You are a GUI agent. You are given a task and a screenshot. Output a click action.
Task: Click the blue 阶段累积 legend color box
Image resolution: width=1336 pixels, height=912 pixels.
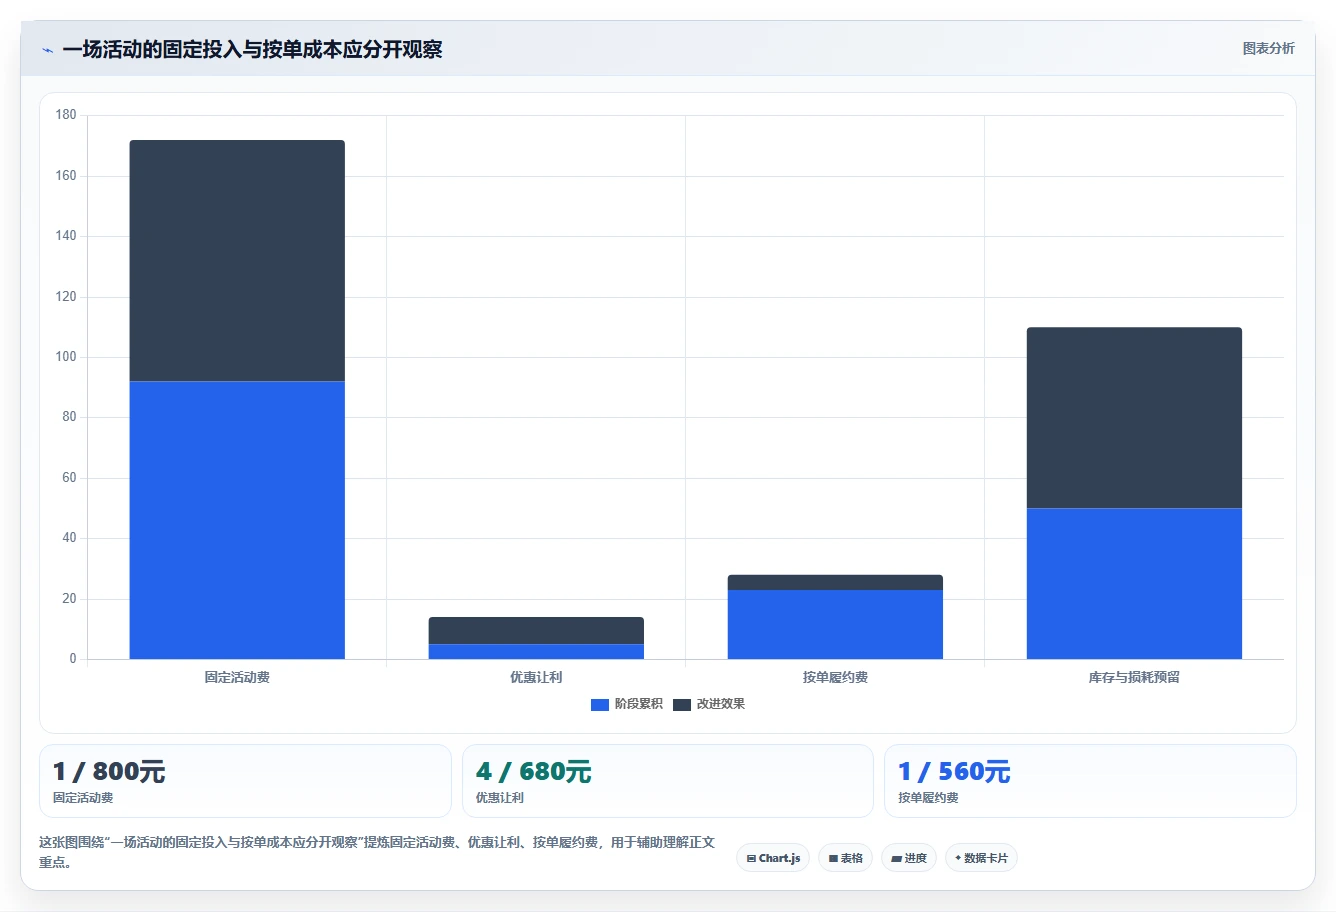600,705
